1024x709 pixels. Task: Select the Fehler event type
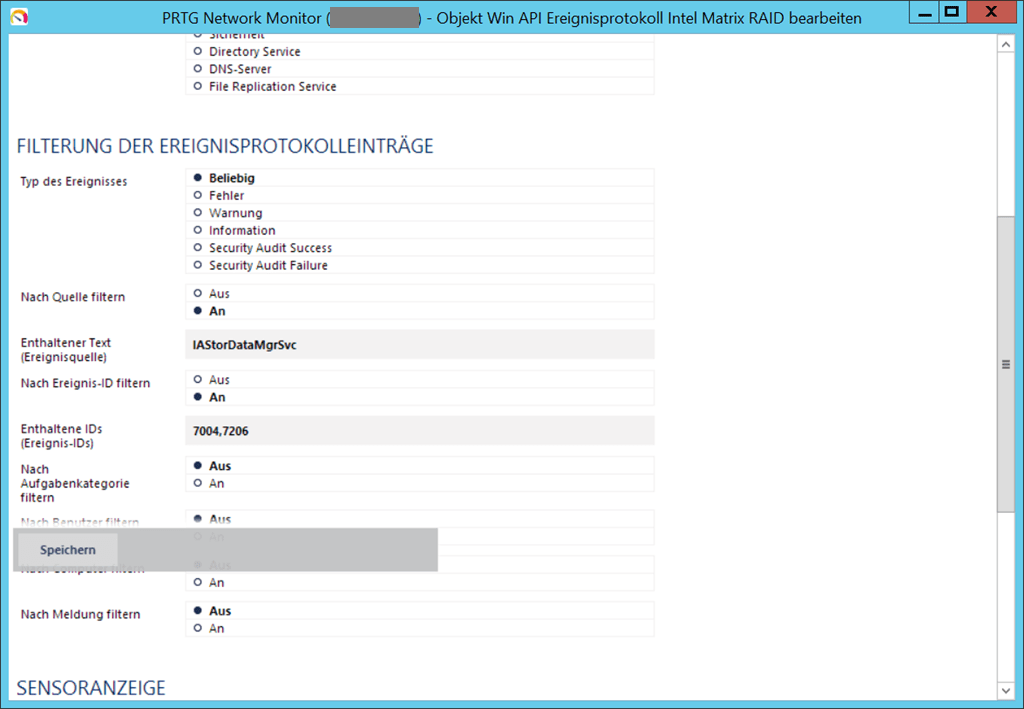(x=198, y=196)
